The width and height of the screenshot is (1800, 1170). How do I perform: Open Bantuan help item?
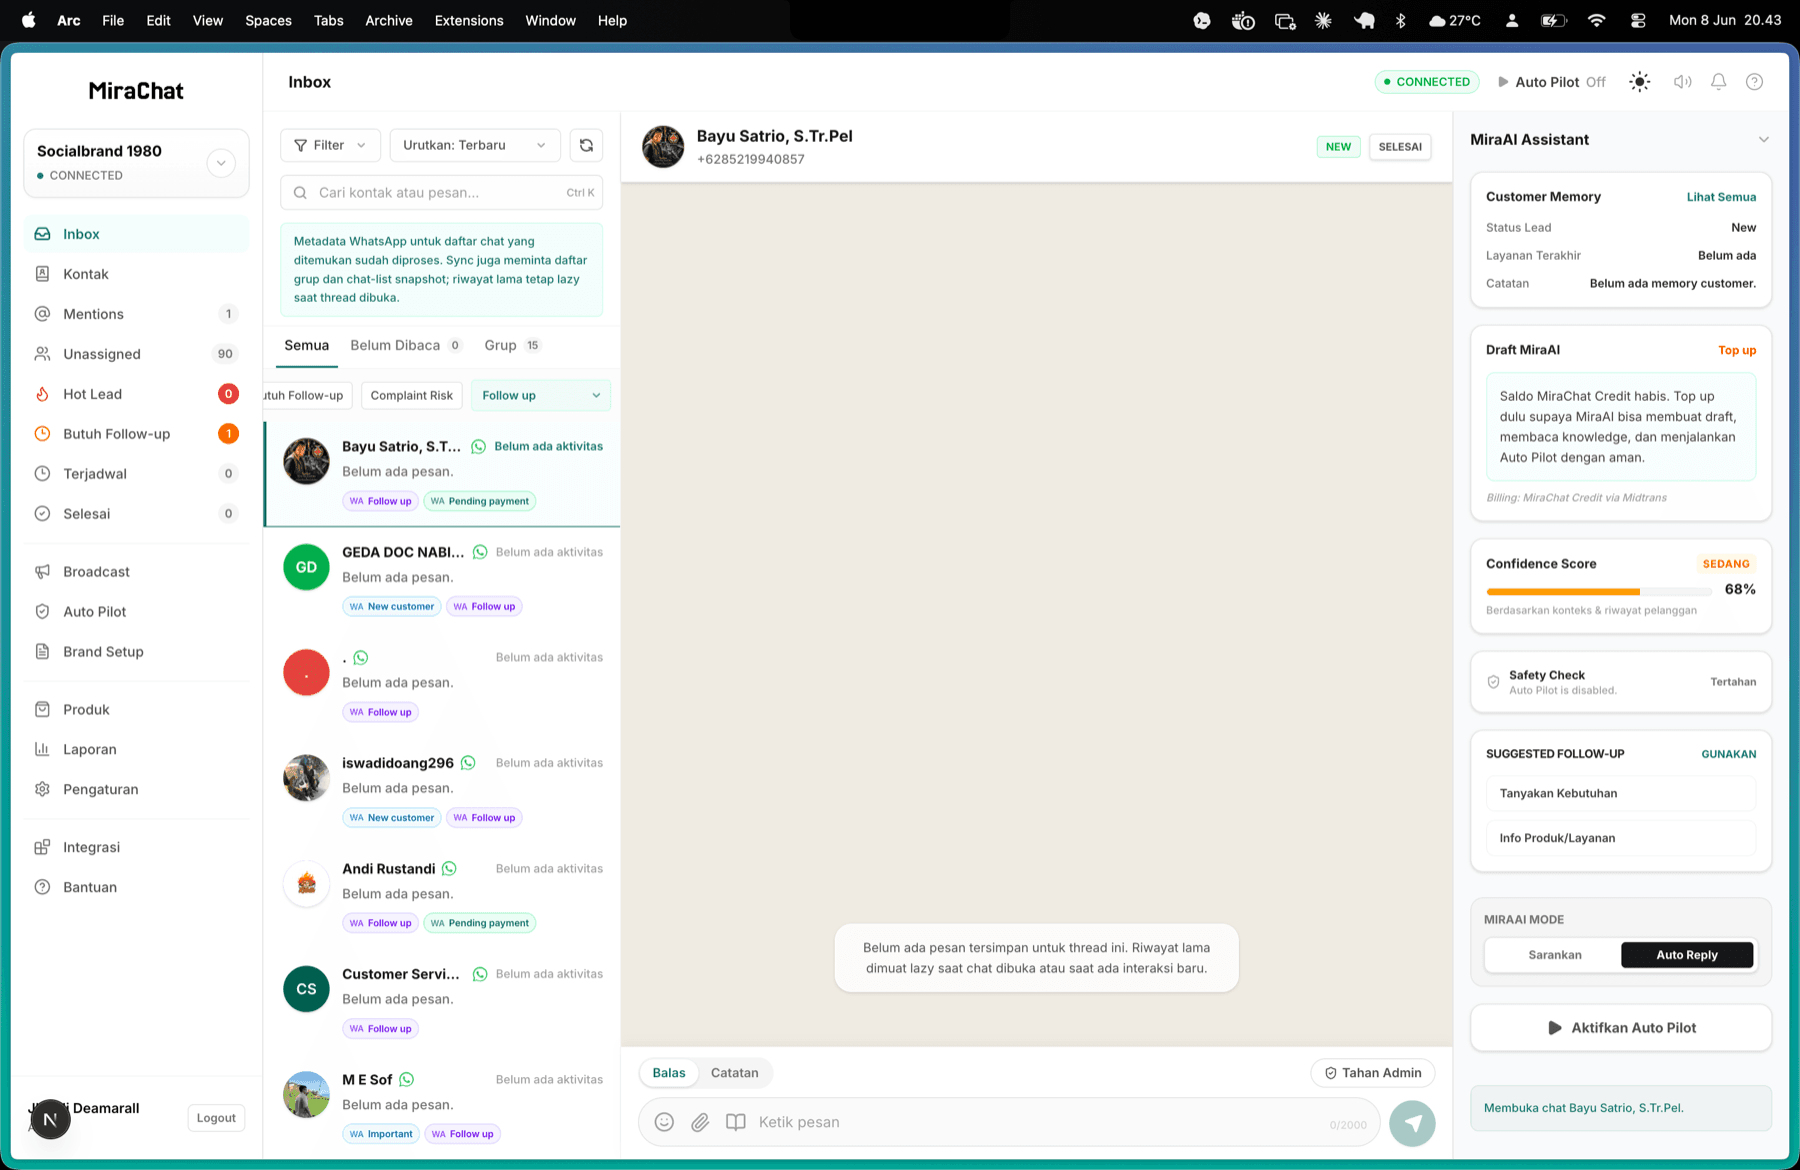pos(136,888)
